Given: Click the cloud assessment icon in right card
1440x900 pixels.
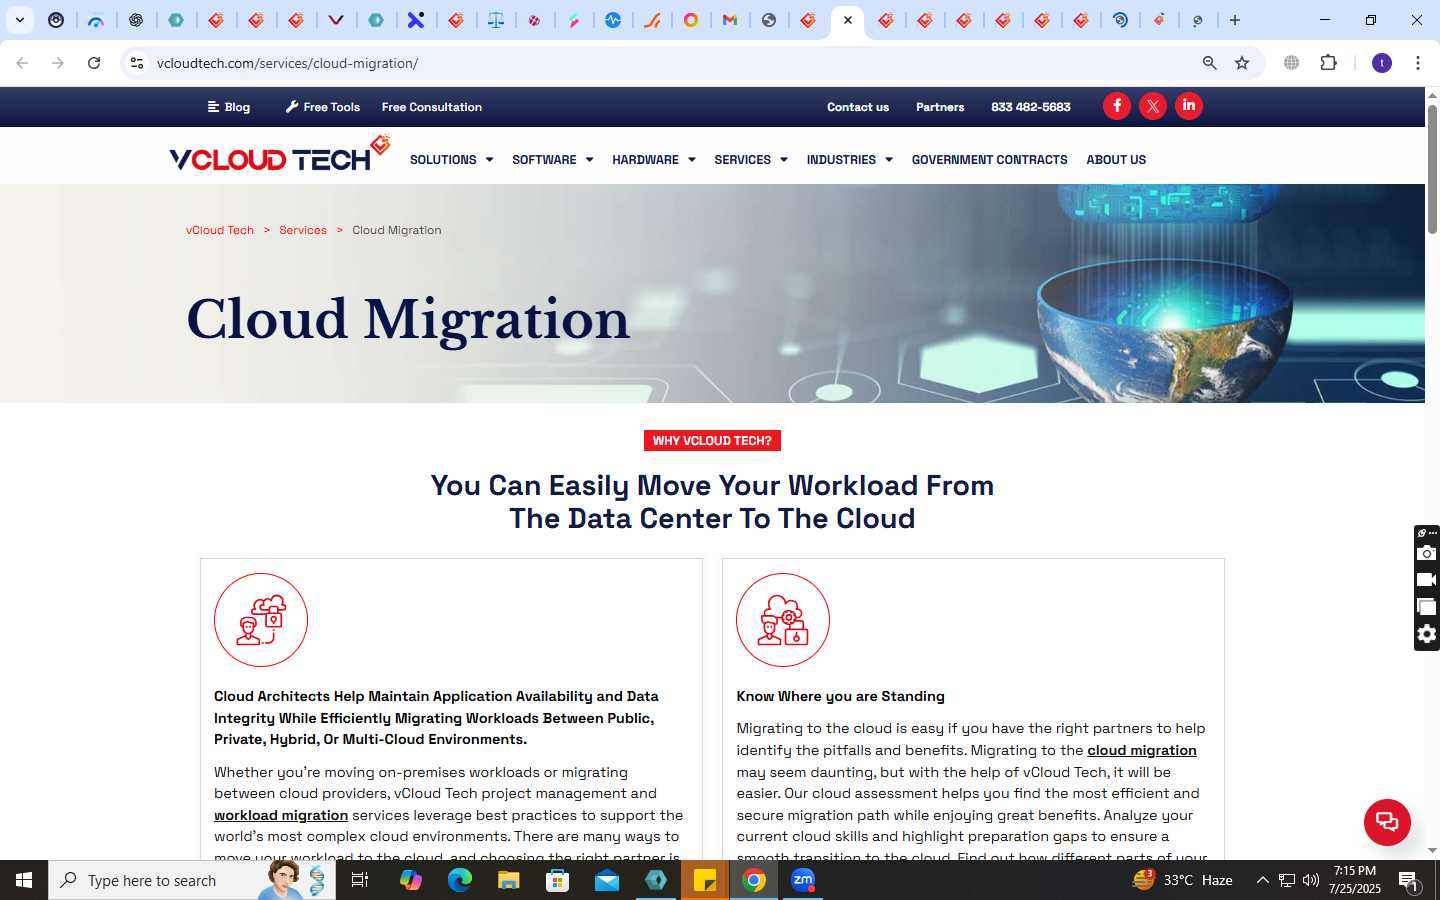Looking at the screenshot, I should pos(783,620).
